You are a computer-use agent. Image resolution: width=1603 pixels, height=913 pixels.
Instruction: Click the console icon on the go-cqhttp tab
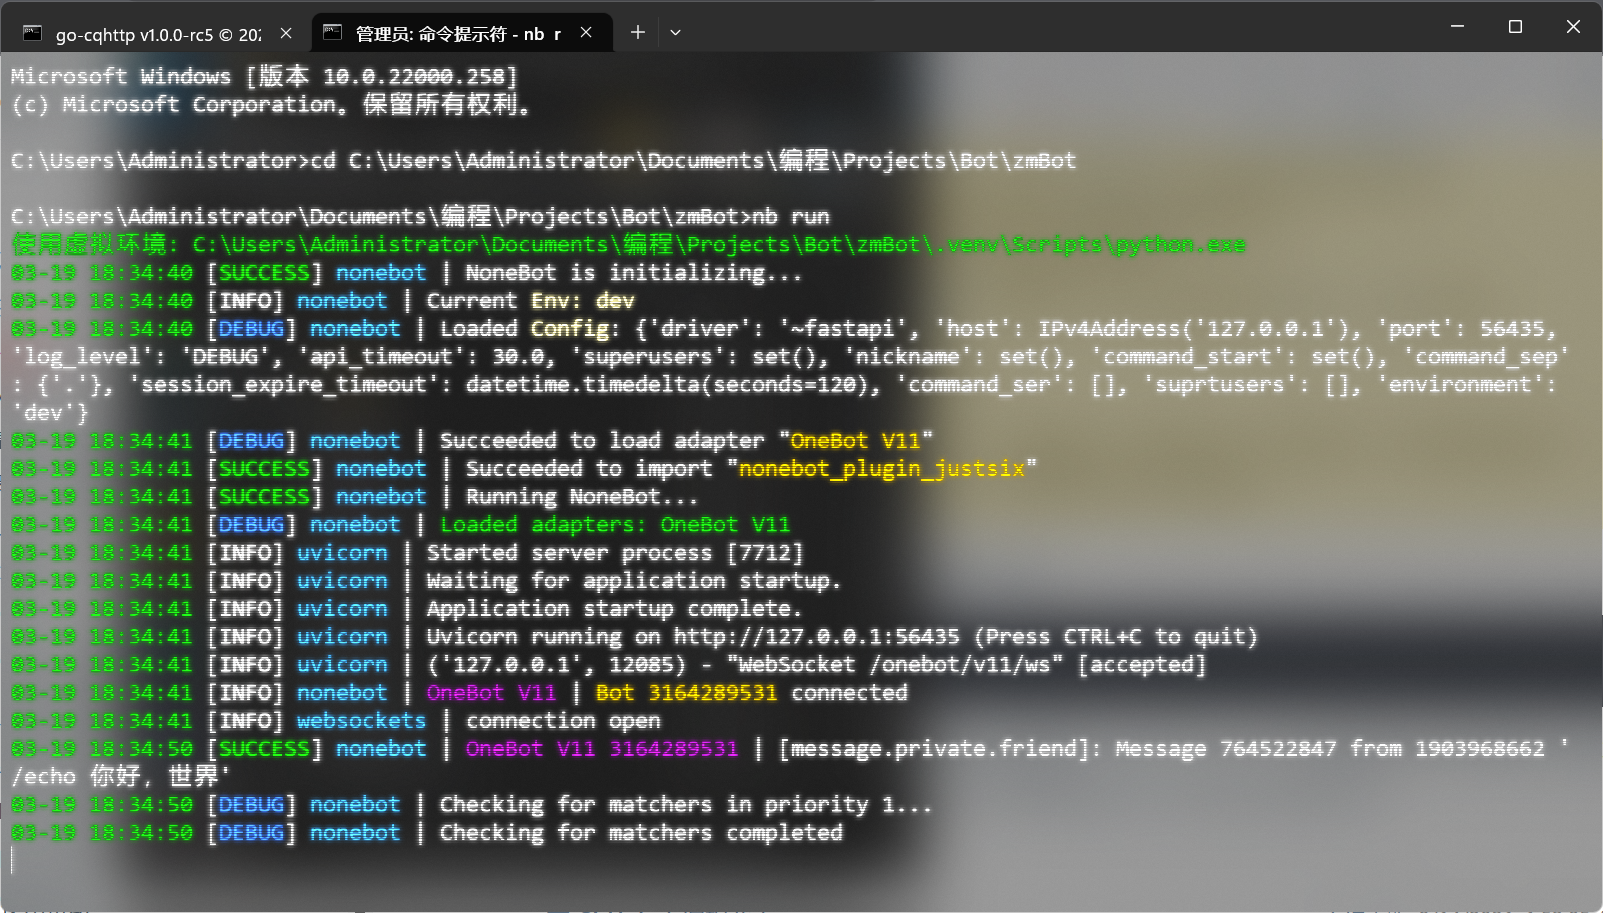(31, 32)
